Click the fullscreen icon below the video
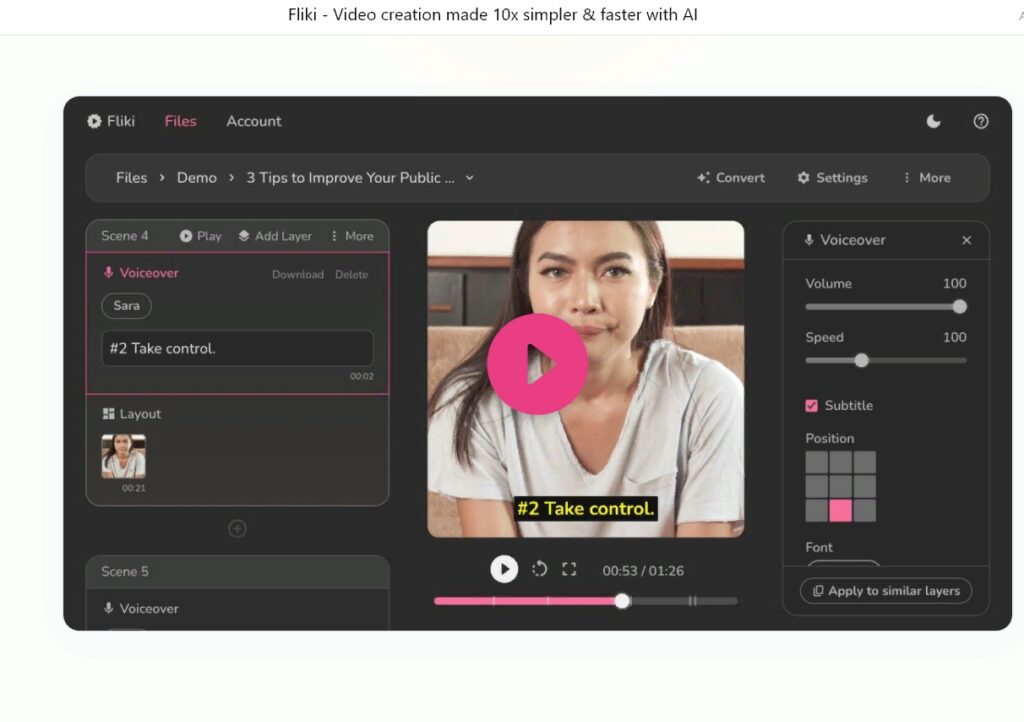The height and width of the screenshot is (722, 1024). 569,569
